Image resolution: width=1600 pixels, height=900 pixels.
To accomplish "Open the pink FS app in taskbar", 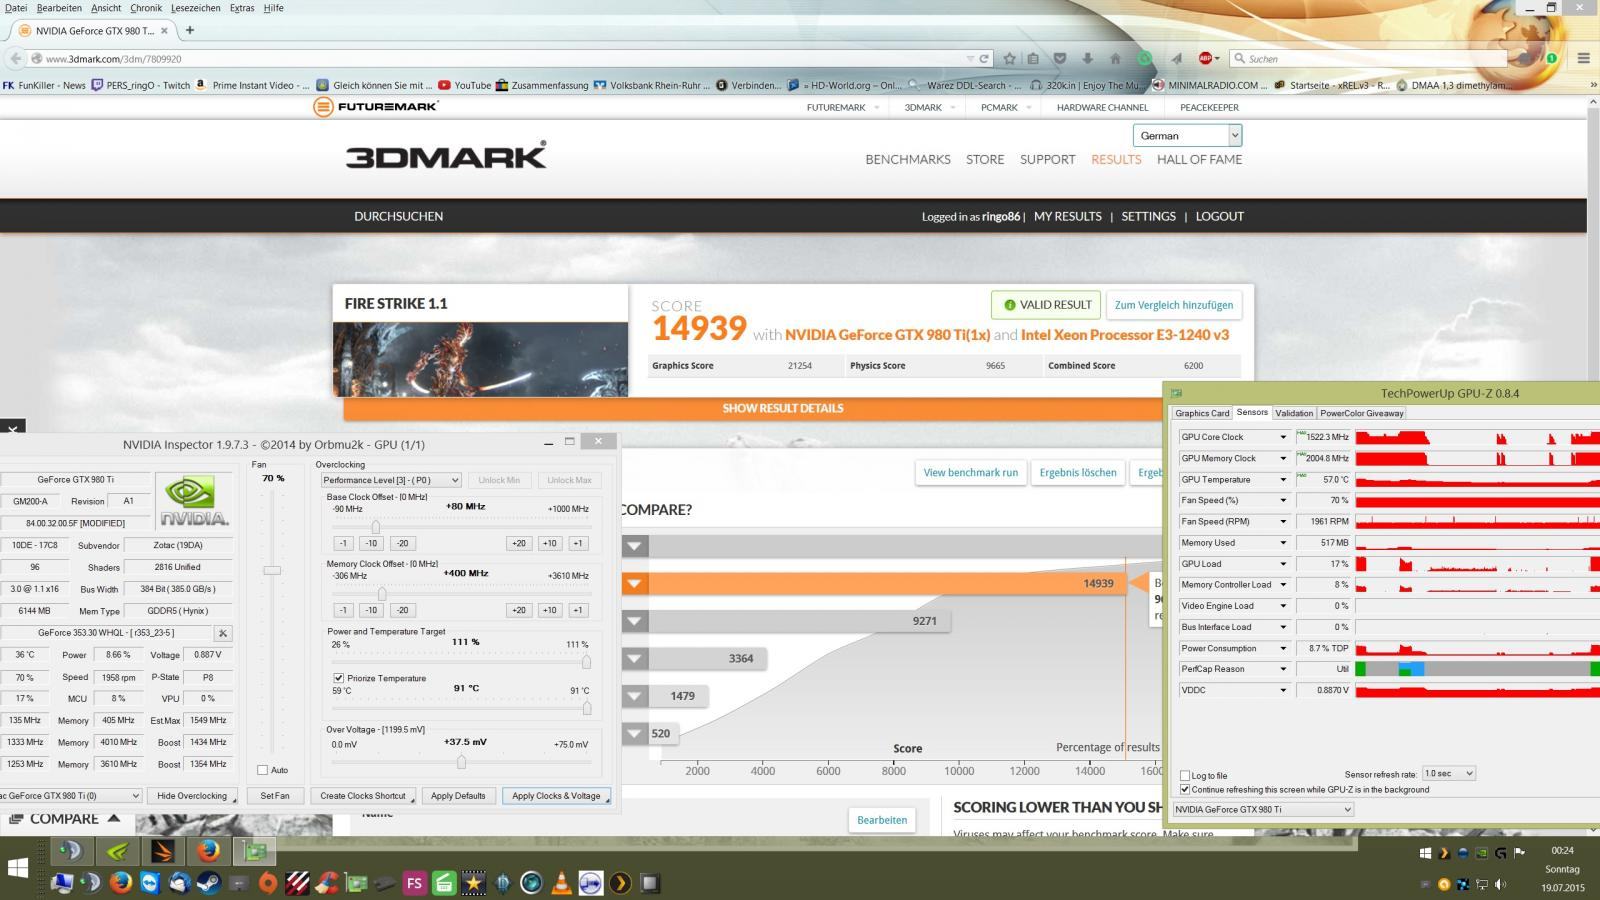I will pyautogui.click(x=414, y=883).
